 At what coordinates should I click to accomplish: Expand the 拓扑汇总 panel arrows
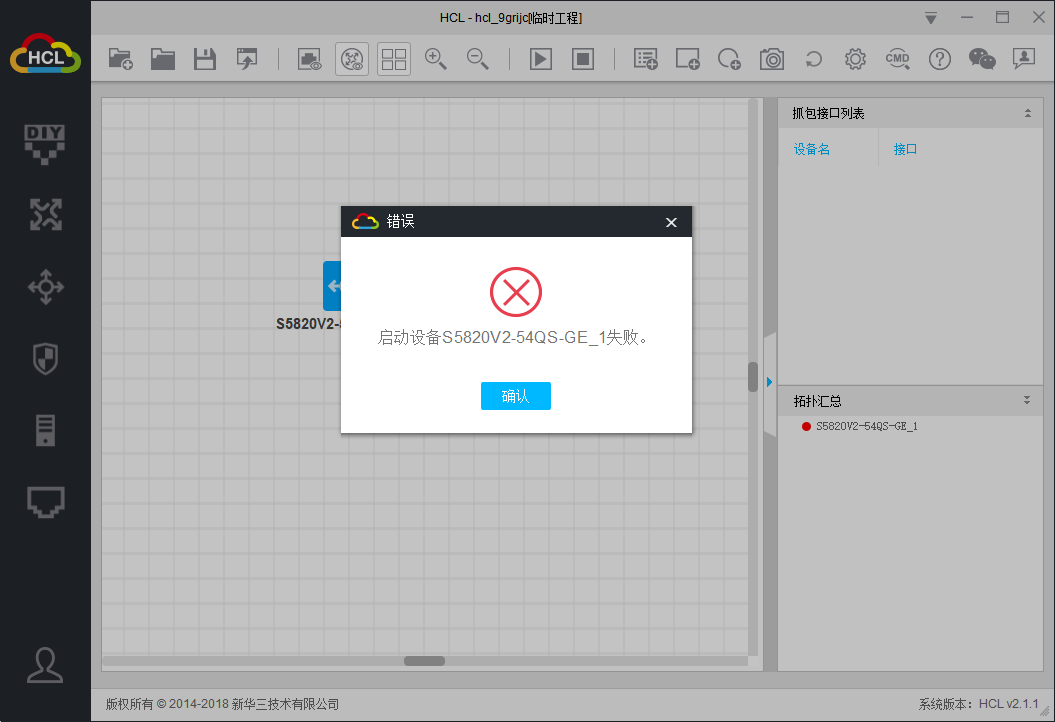point(1027,401)
